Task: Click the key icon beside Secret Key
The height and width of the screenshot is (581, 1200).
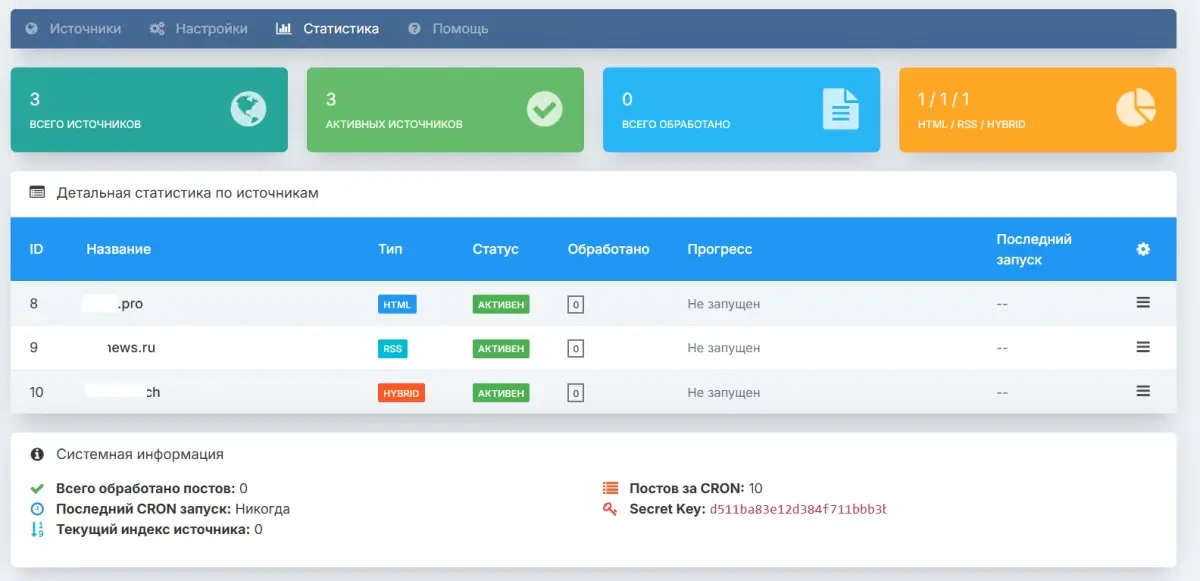Action: pos(611,510)
